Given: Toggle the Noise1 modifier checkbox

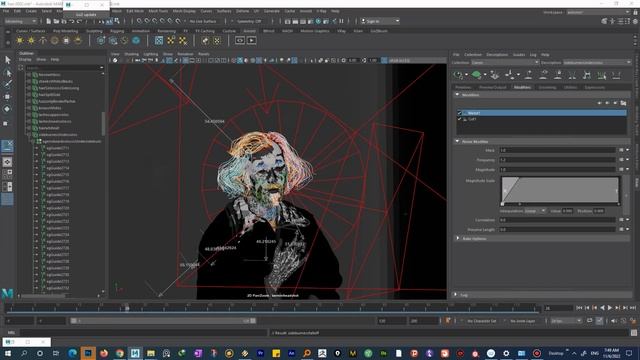Looking at the screenshot, I should click(x=460, y=113).
